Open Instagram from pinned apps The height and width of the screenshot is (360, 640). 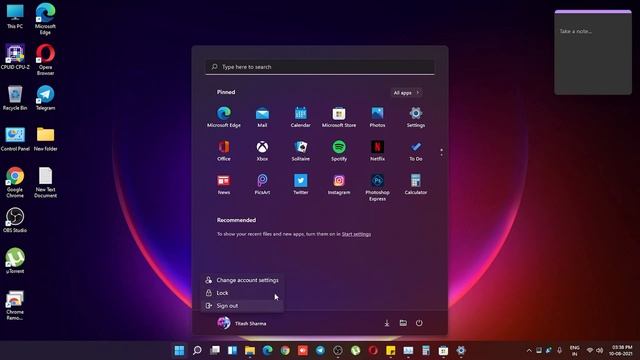339,184
